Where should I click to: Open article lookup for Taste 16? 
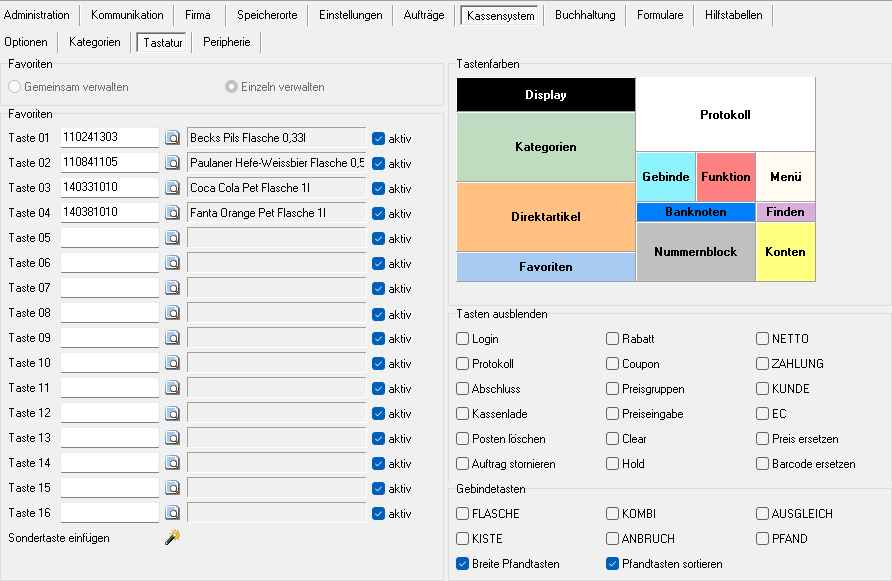(172, 513)
